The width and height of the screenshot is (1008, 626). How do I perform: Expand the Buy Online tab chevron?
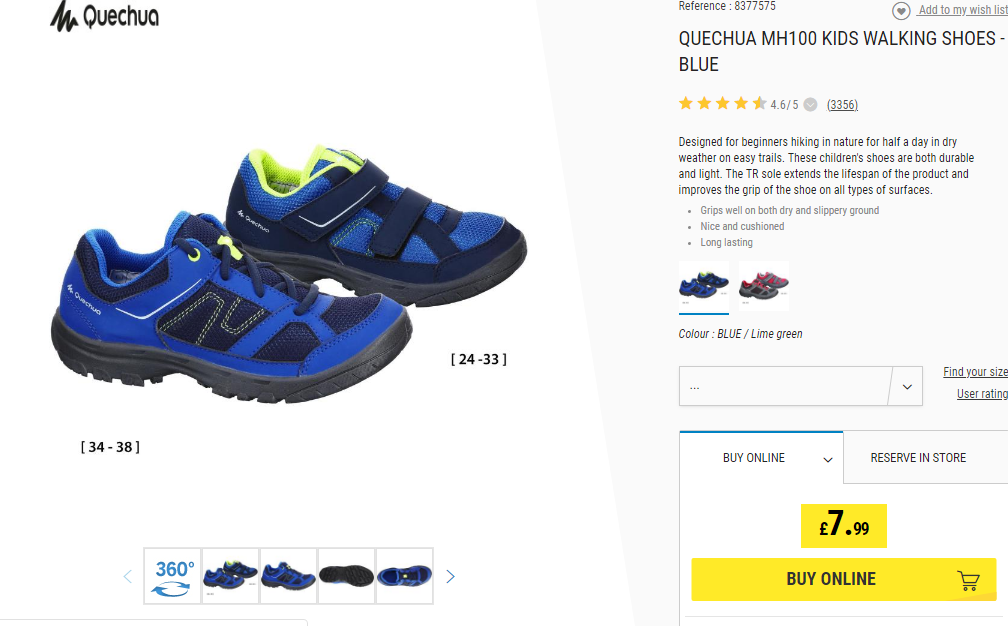(x=828, y=459)
